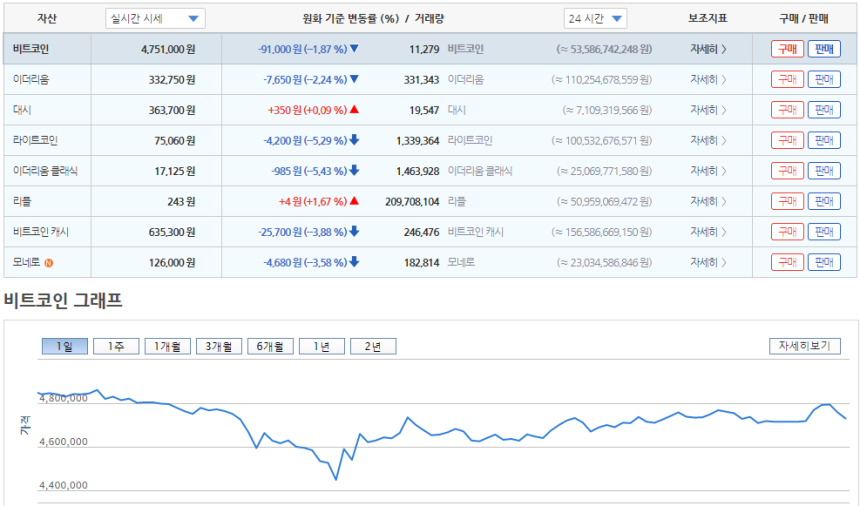Buy 모네로 using the 구매 button

787,262
